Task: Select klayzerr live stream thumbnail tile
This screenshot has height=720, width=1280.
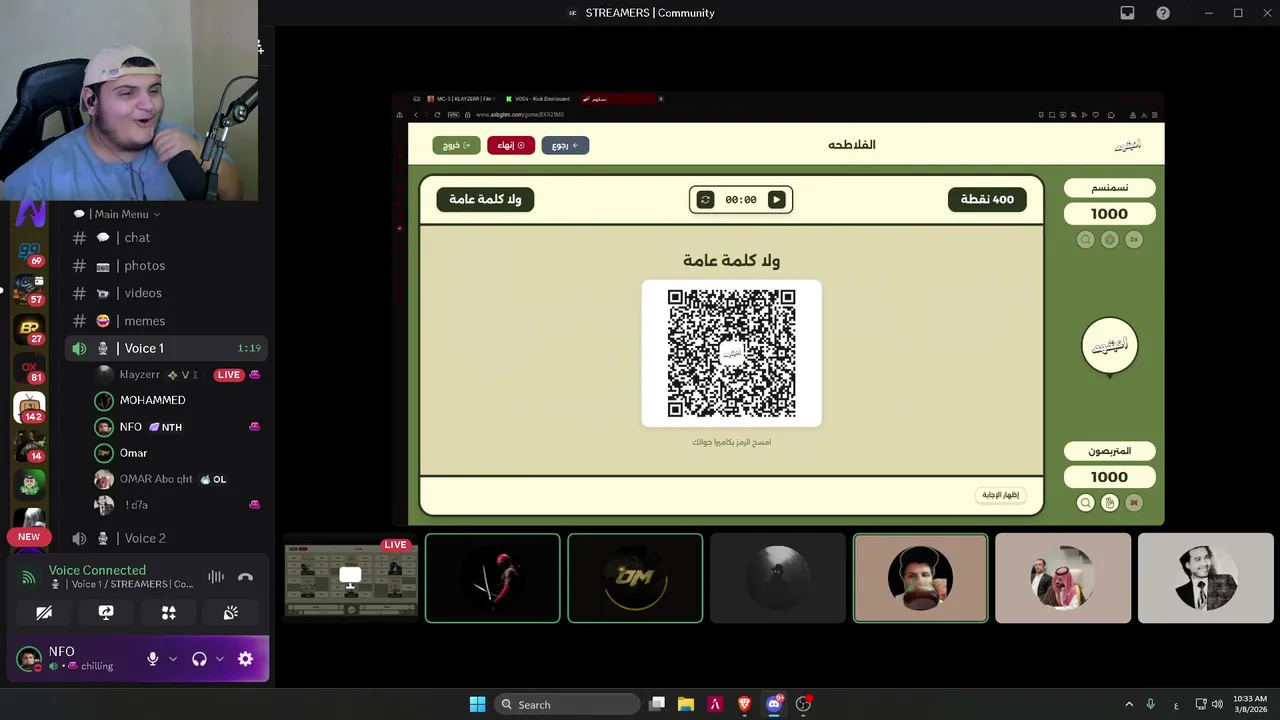Action: (351, 578)
